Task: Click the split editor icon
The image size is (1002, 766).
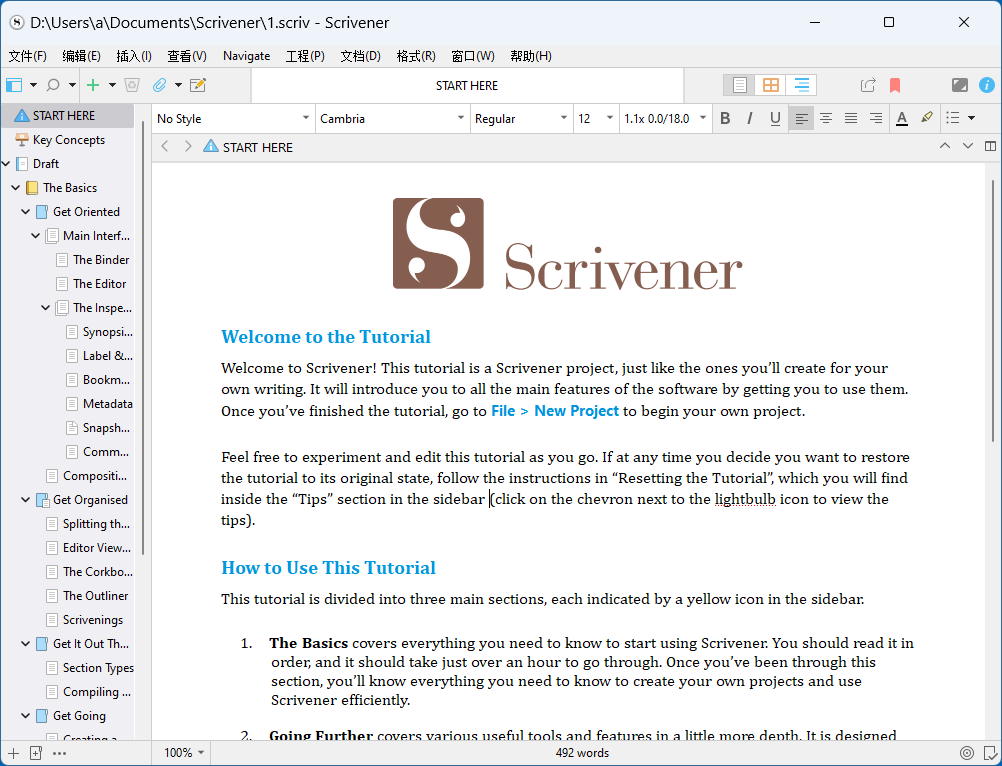Action: [990, 146]
